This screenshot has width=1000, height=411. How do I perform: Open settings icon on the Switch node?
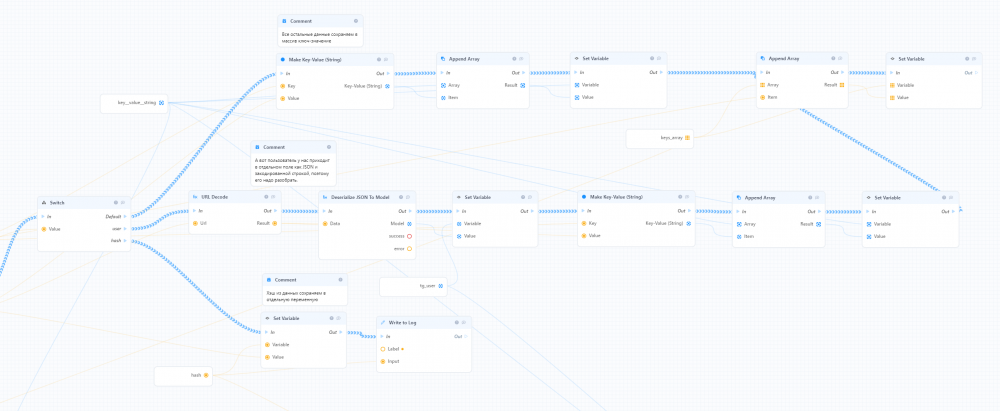116,202
